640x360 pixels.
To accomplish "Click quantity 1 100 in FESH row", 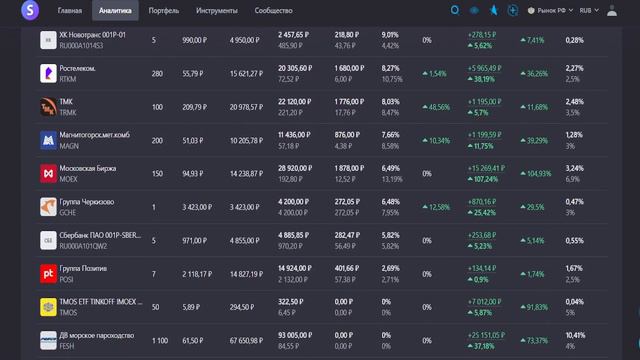I will point(160,341).
